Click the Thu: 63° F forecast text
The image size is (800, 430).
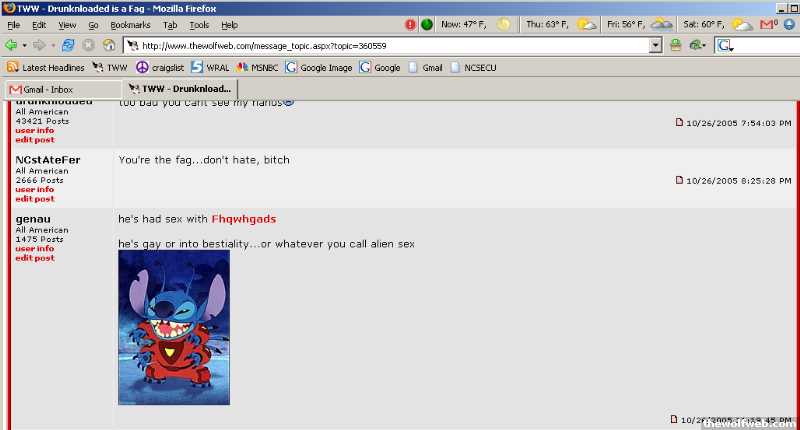click(547, 24)
